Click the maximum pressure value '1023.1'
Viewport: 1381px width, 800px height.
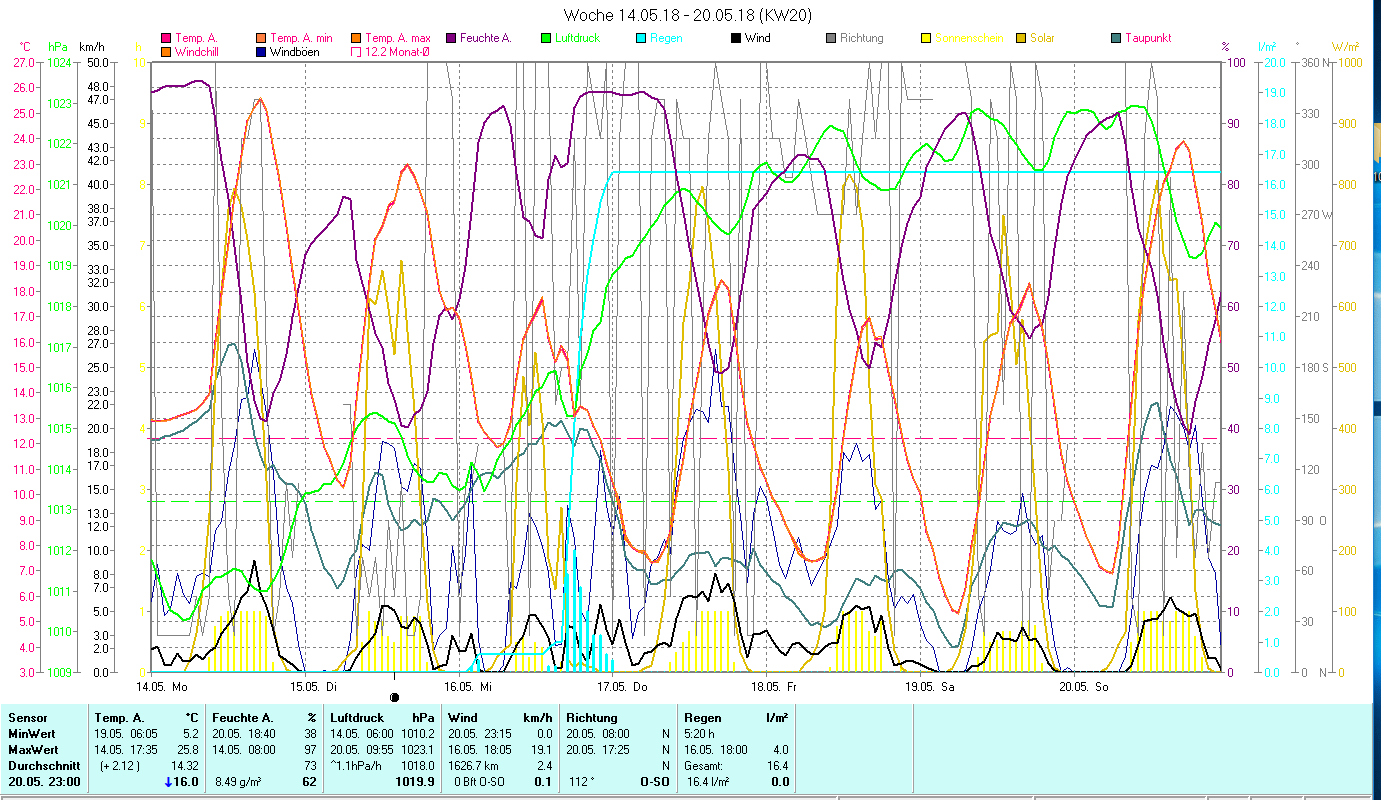coord(416,750)
